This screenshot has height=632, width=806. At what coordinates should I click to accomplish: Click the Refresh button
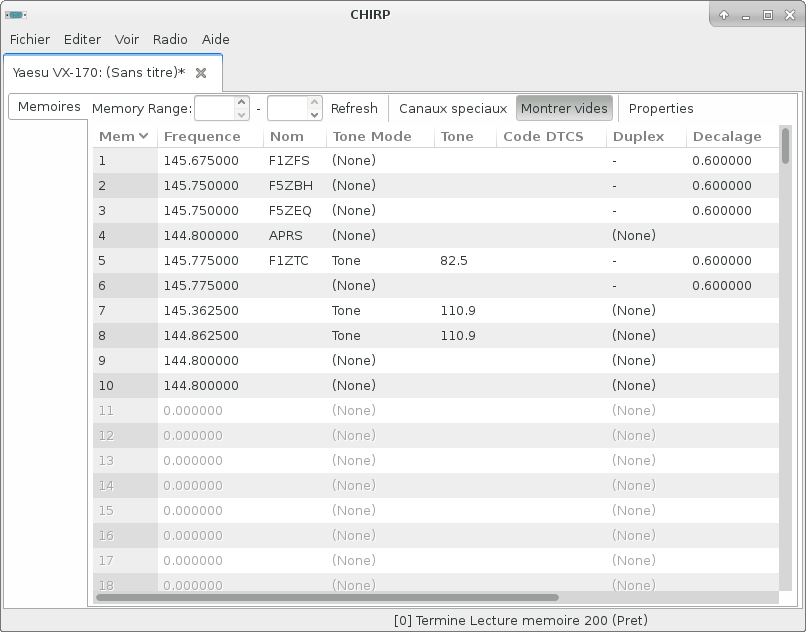(354, 109)
